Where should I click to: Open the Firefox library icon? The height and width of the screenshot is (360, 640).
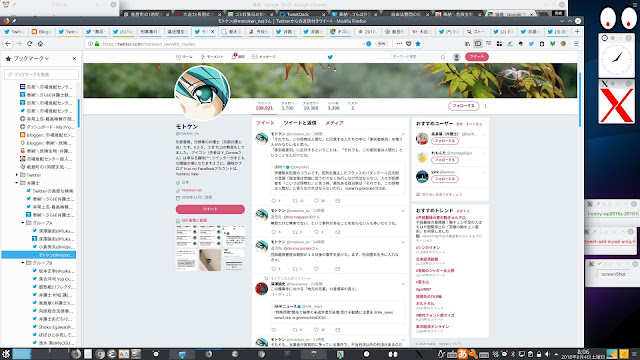[467, 44]
